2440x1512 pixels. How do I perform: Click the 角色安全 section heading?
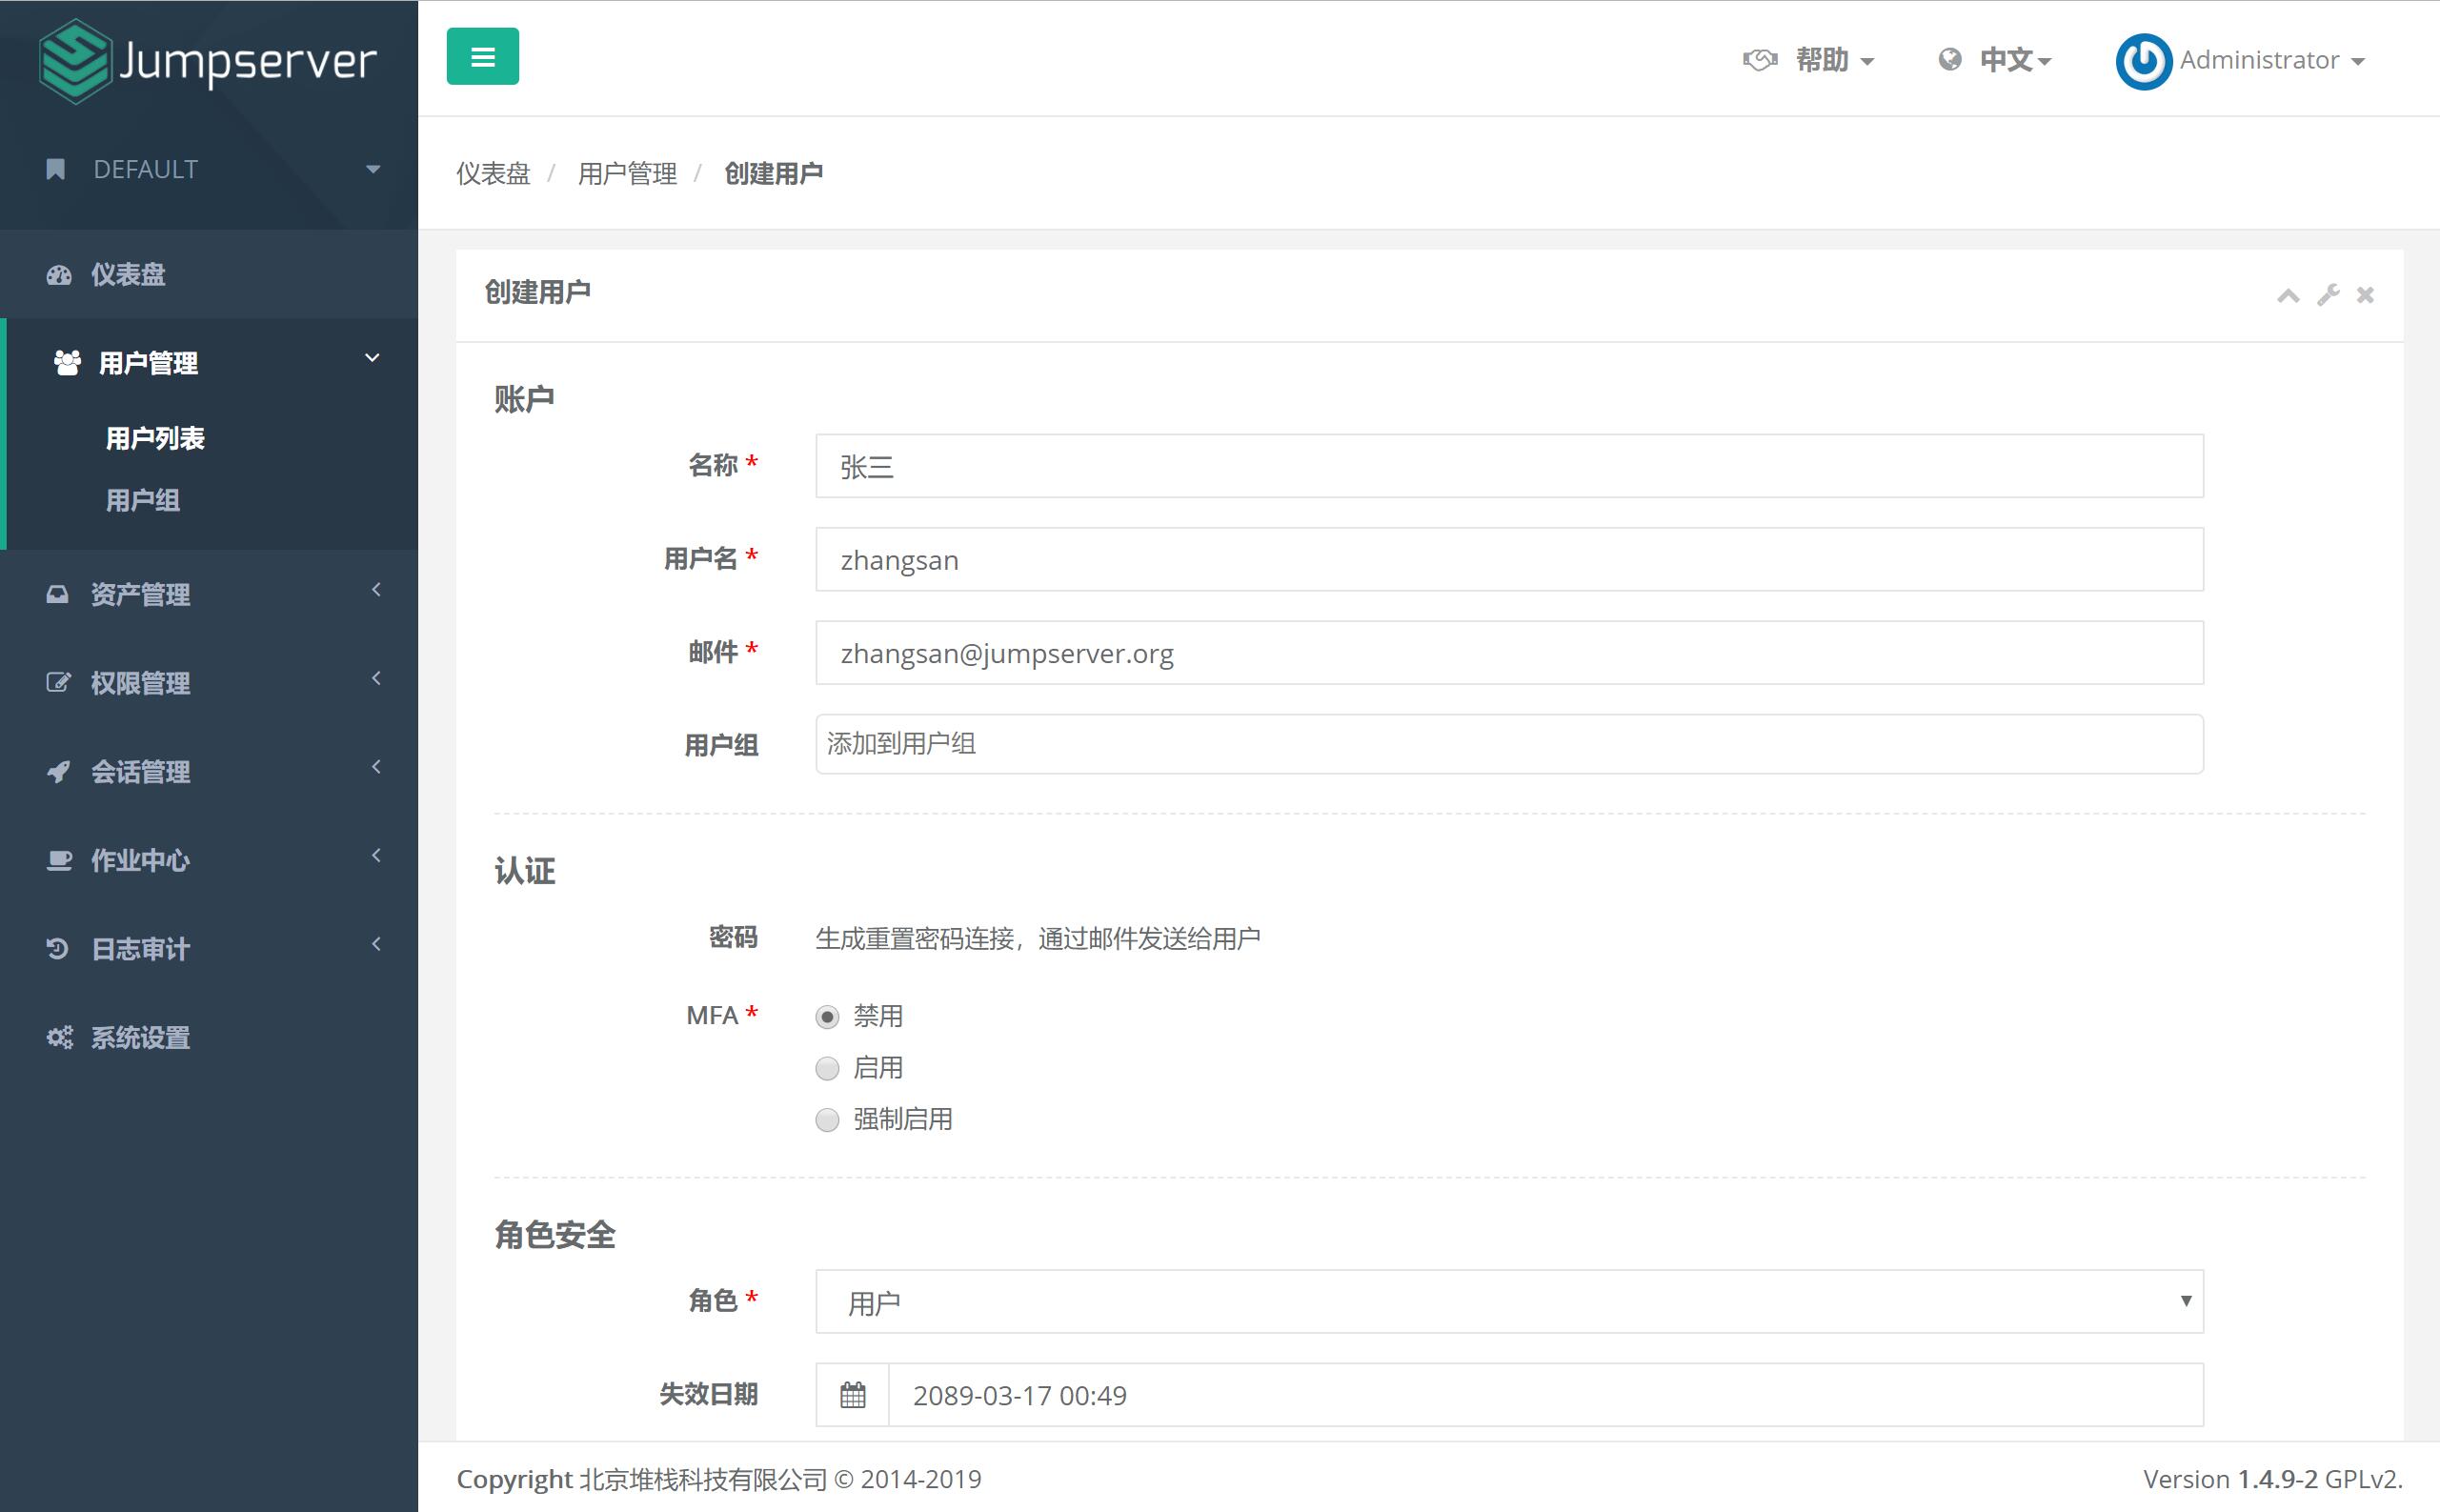tap(555, 1235)
